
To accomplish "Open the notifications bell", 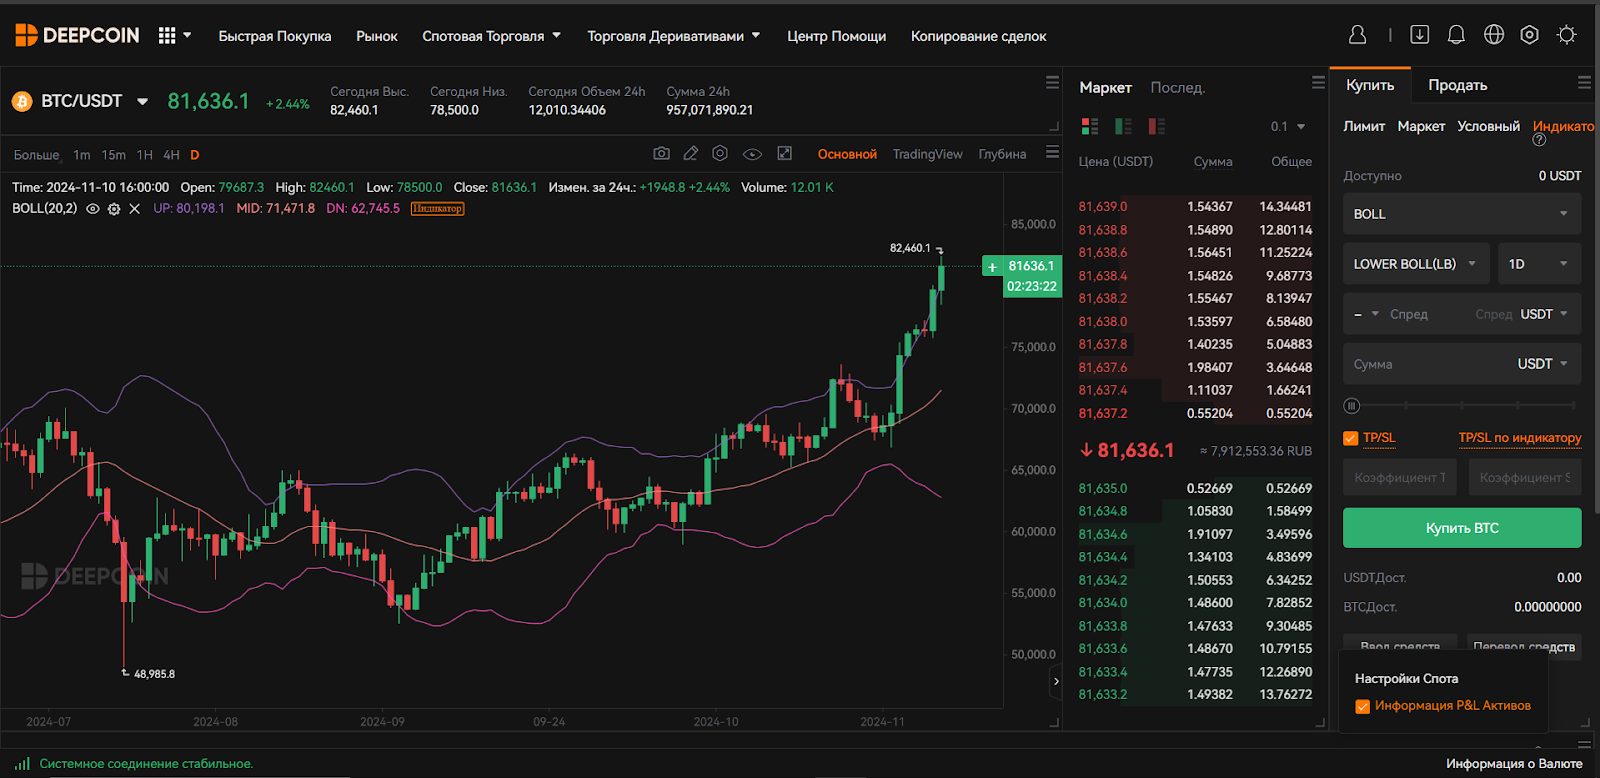I will (x=1456, y=35).
